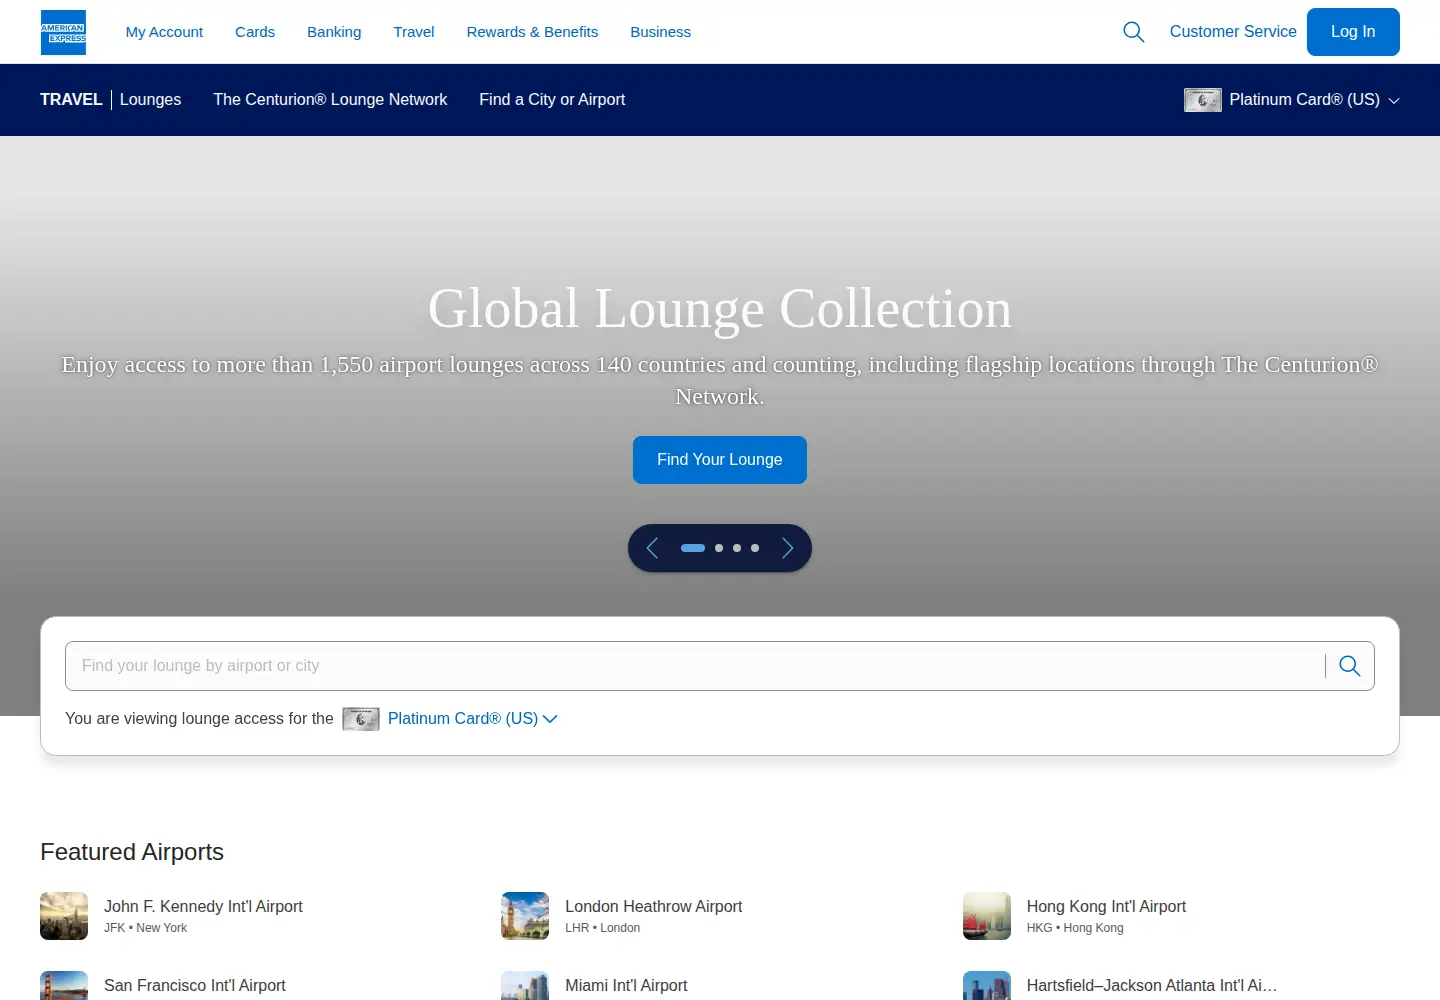Click the Log In button

(x=1353, y=32)
